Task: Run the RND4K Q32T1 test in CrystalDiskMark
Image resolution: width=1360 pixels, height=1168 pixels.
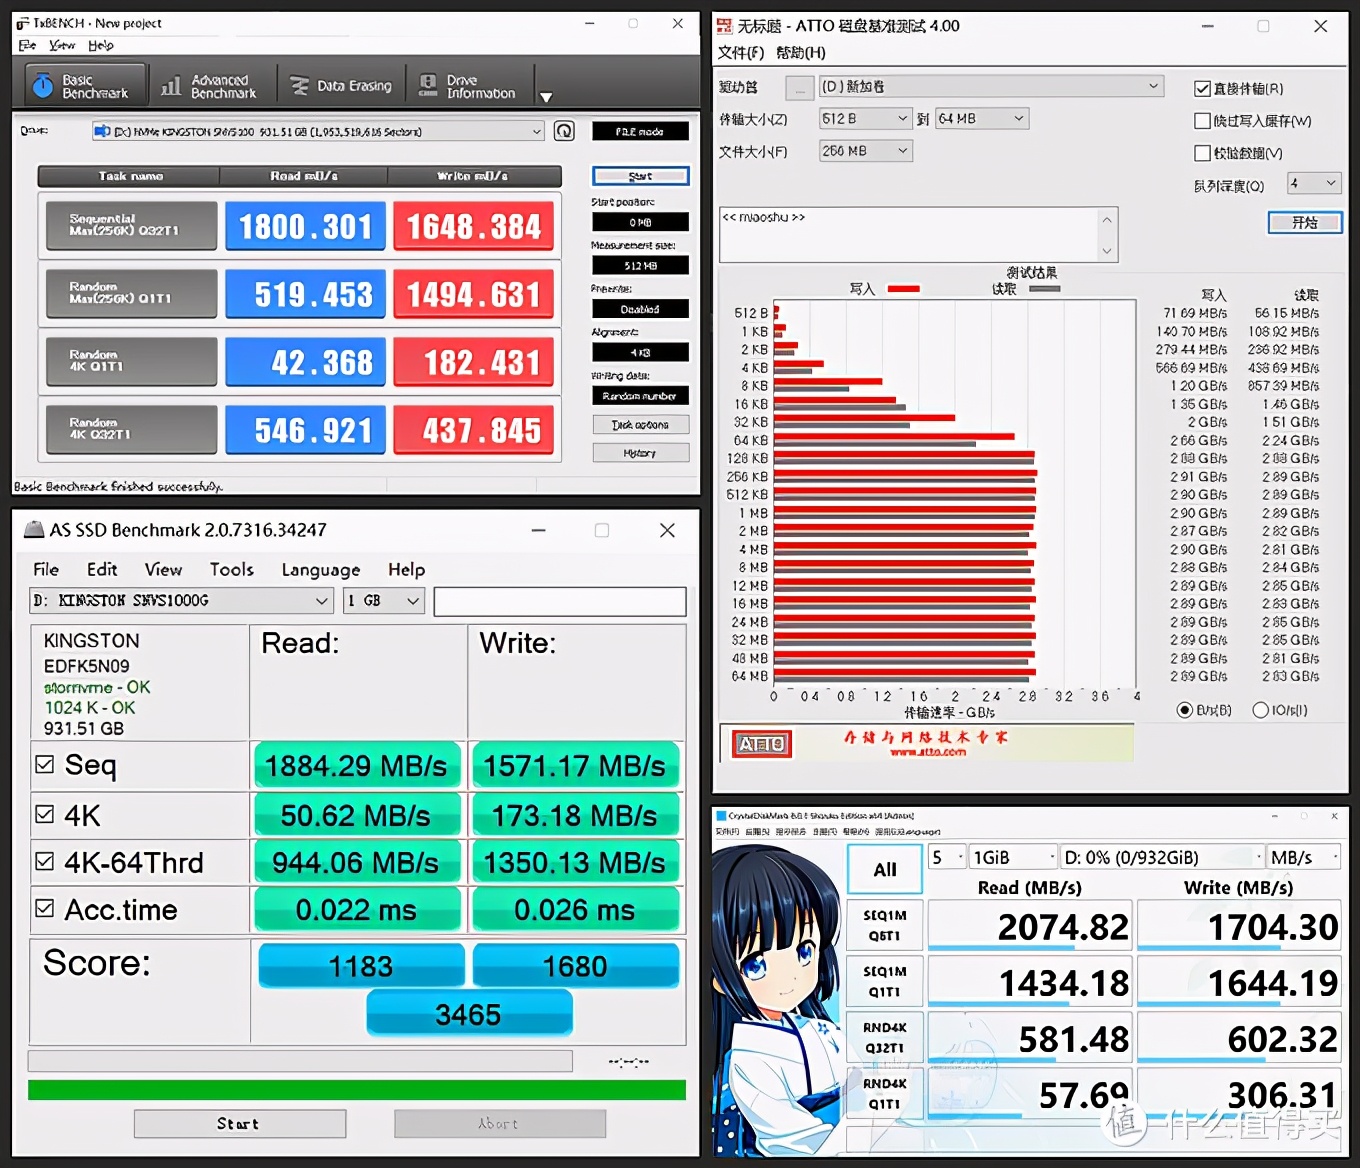Action: tap(884, 1037)
